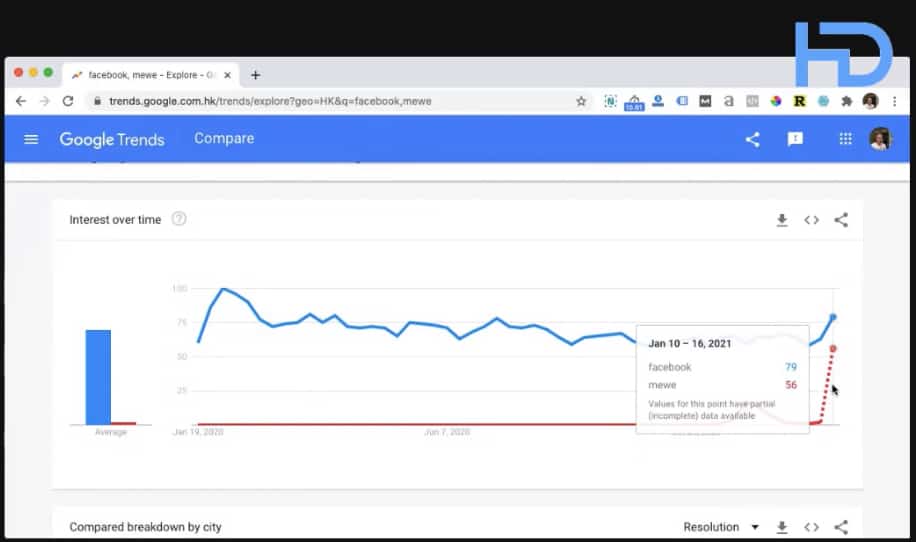This screenshot has height=542, width=916.
Task: Click the Google Trends logo link
Action: coord(112,139)
